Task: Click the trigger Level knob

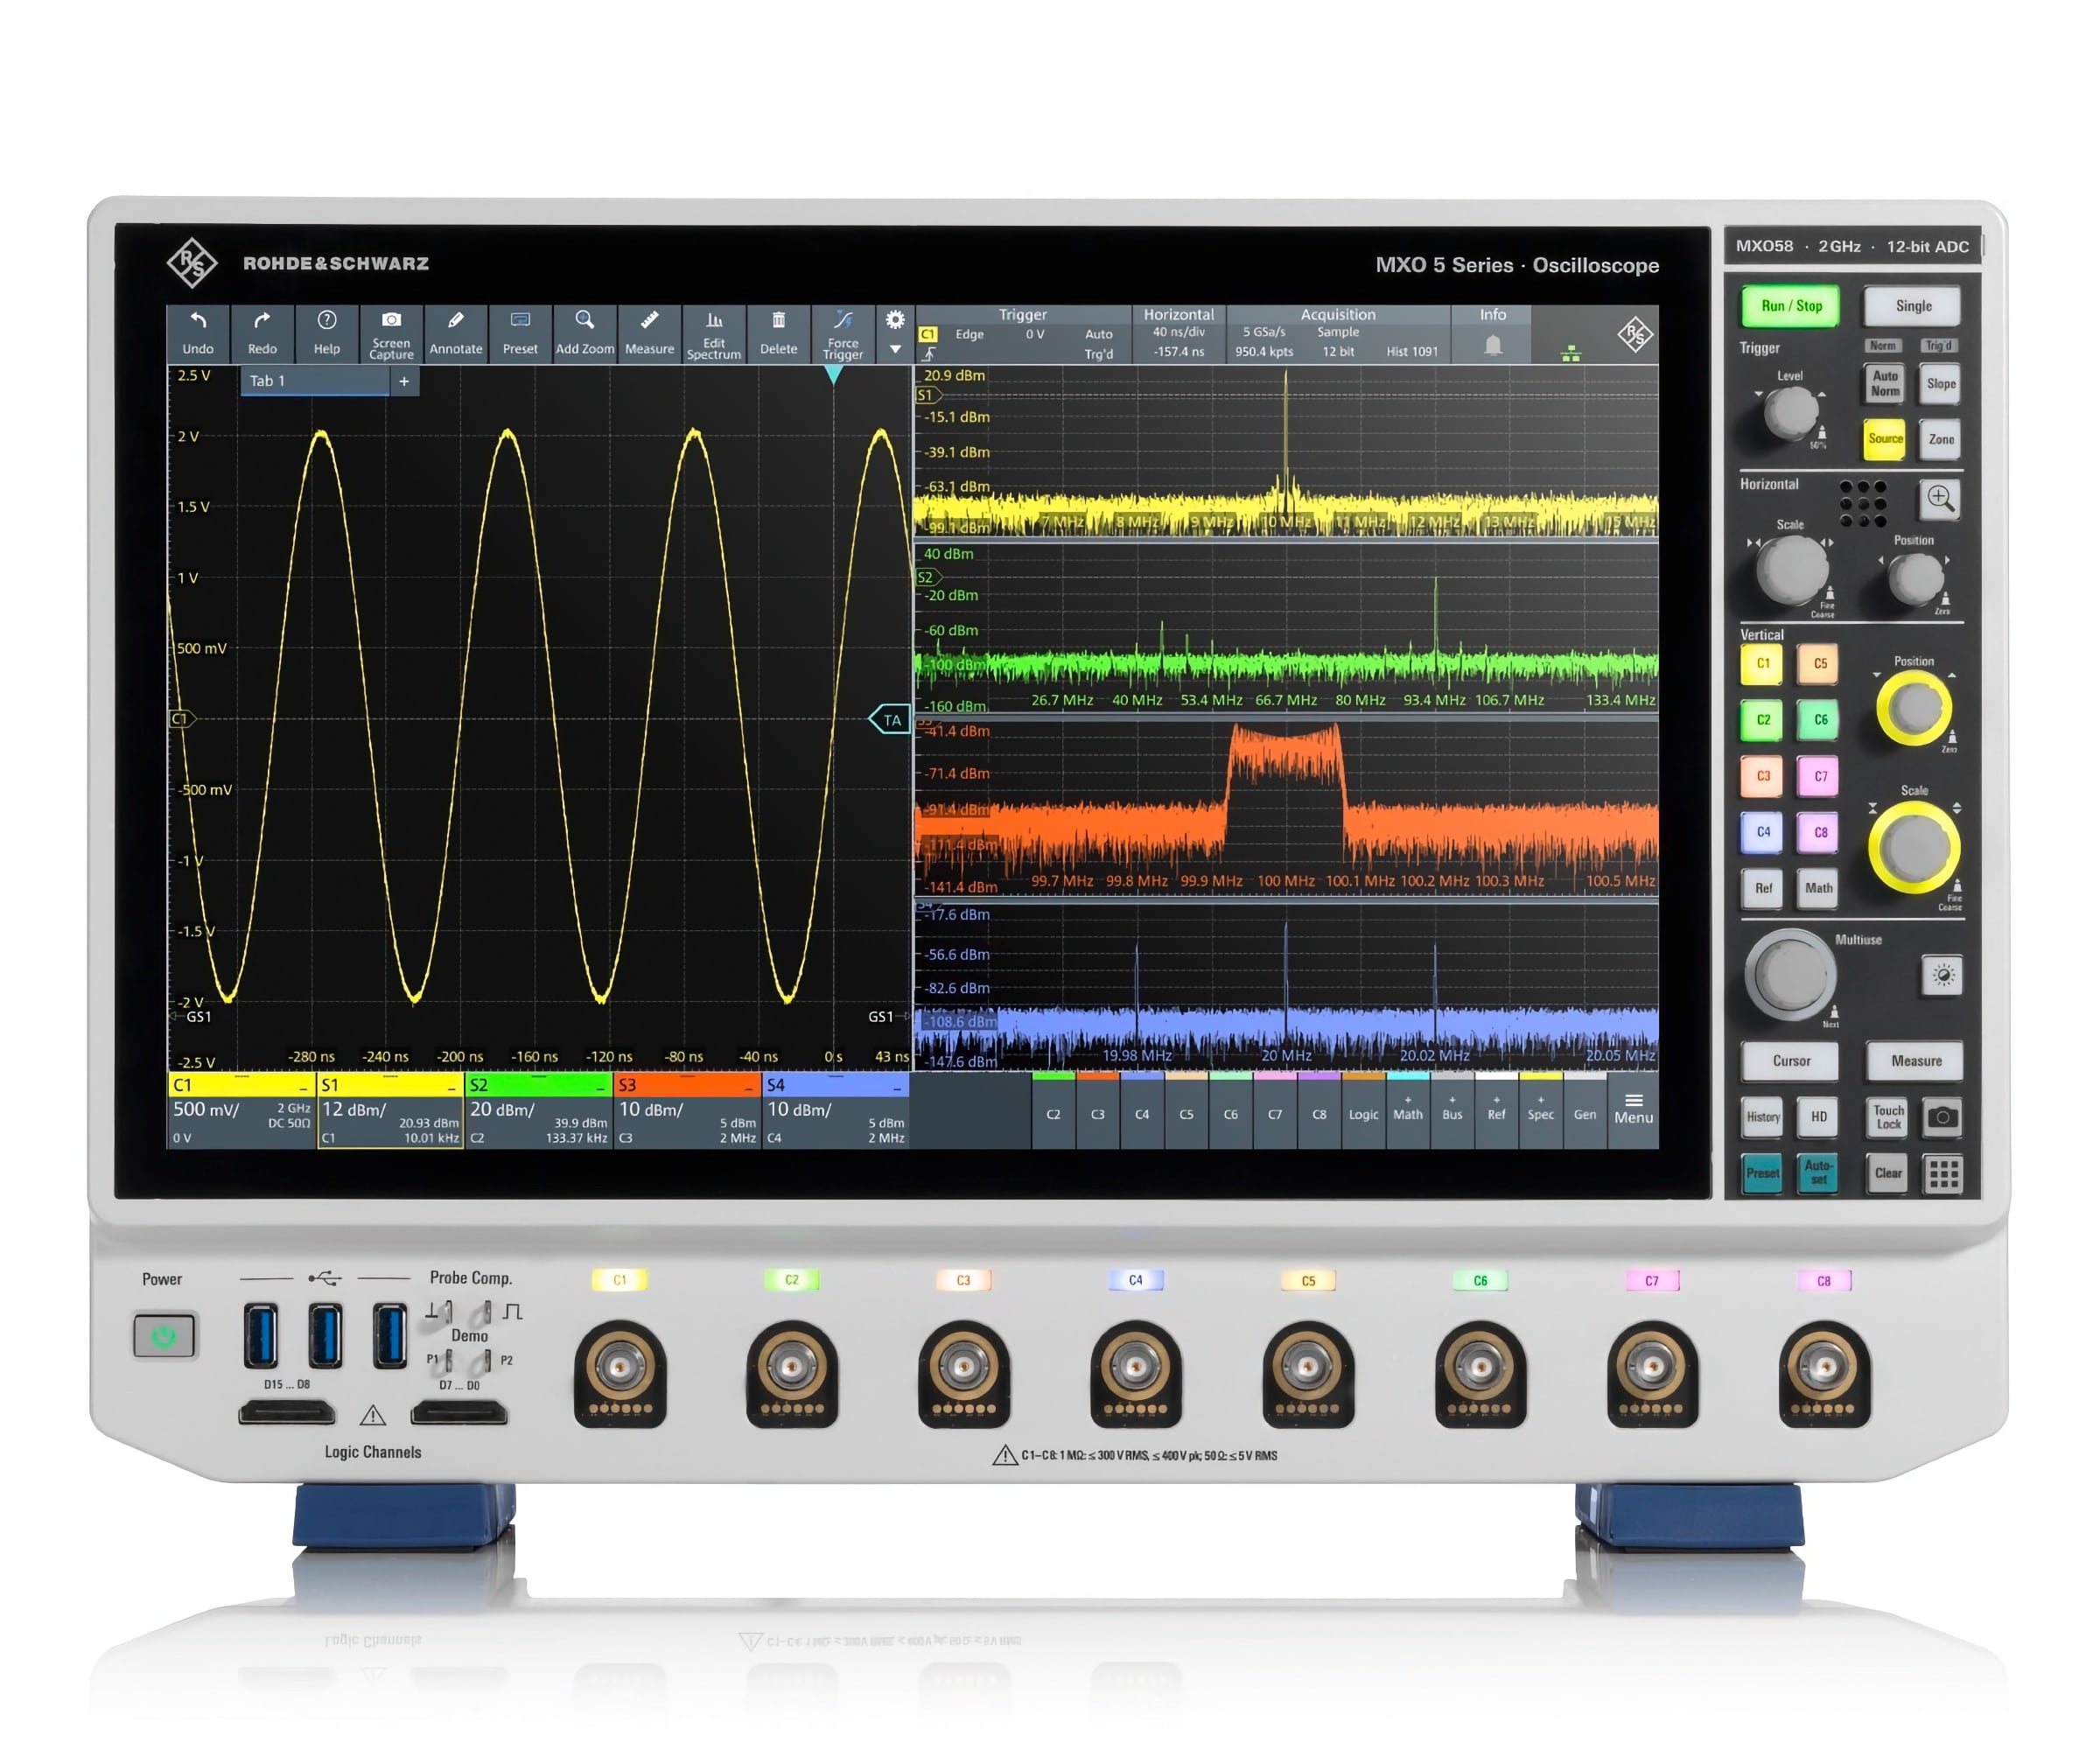Action: pyautogui.click(x=1790, y=411)
